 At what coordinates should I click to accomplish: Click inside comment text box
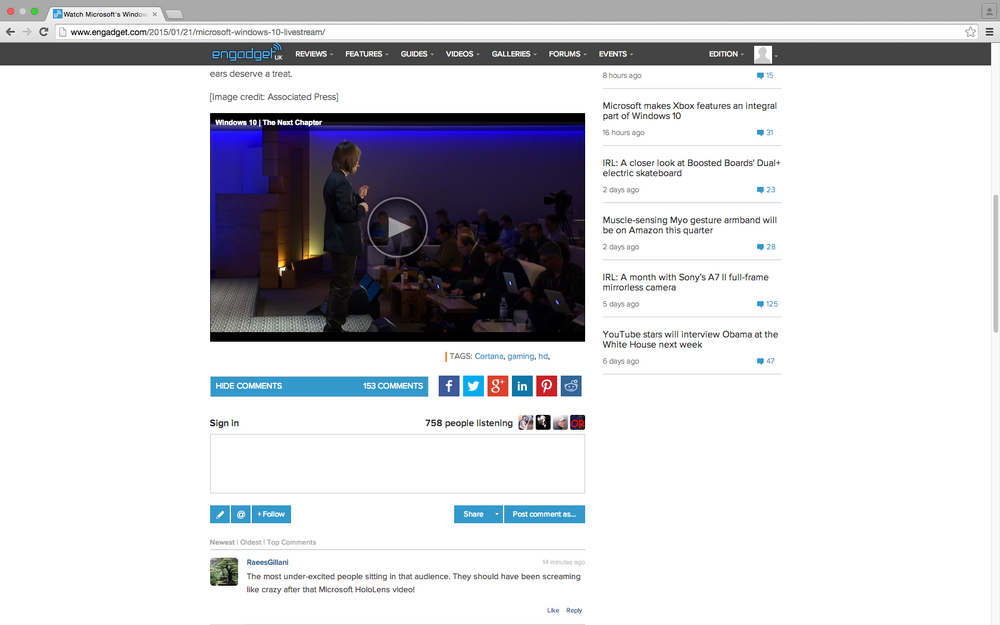[397, 464]
